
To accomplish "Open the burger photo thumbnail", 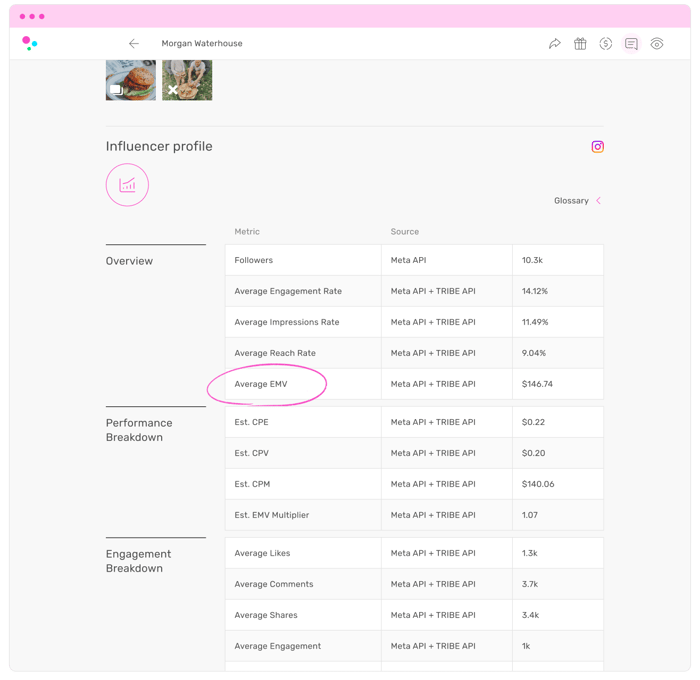I will [x=131, y=80].
